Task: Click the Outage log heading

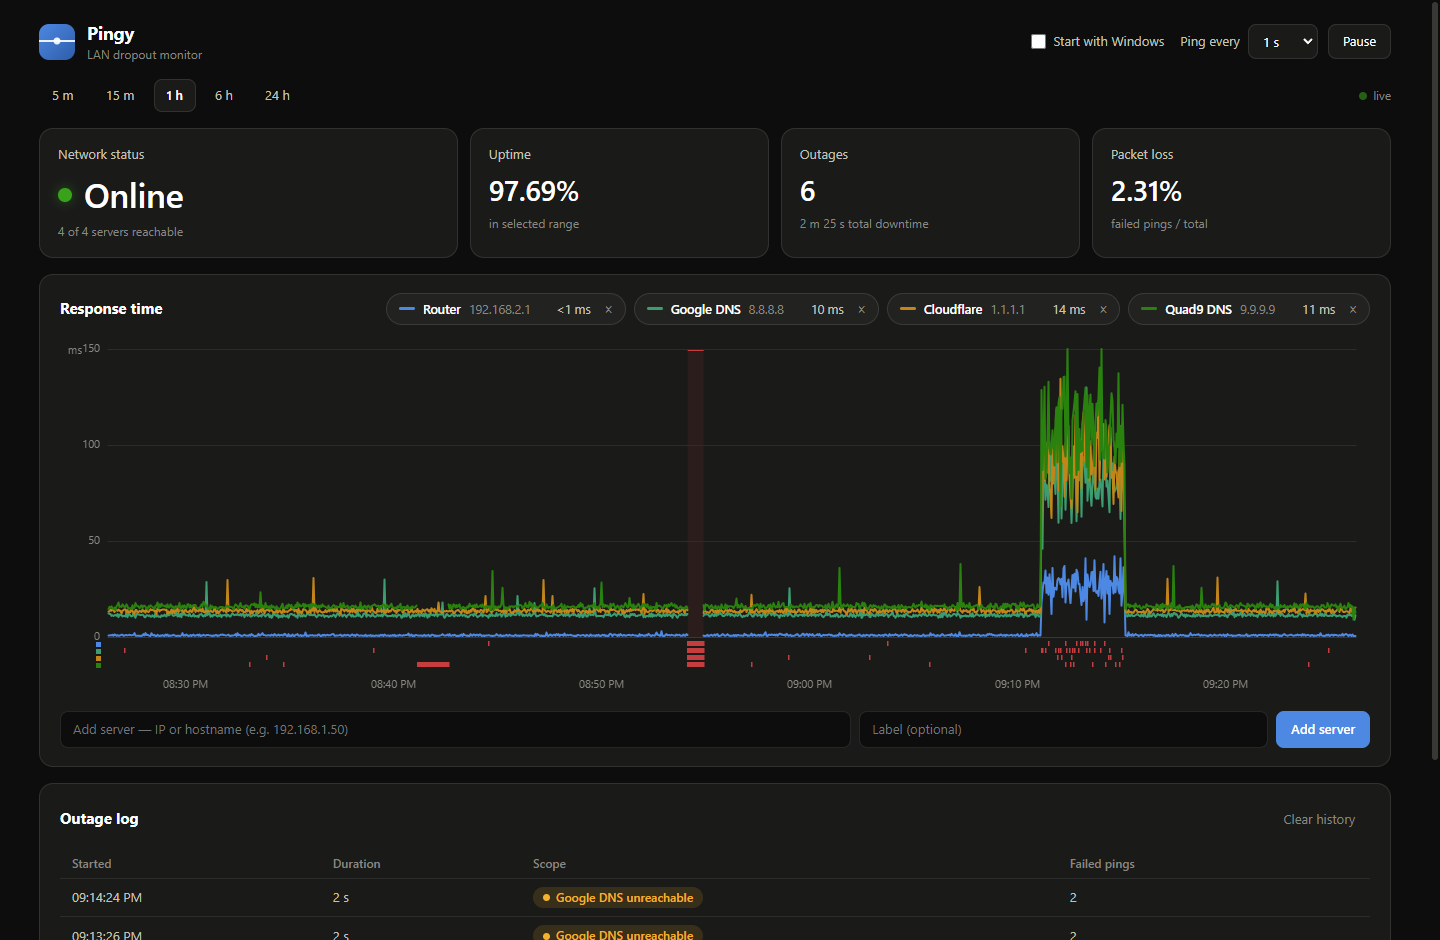Action: click(99, 819)
